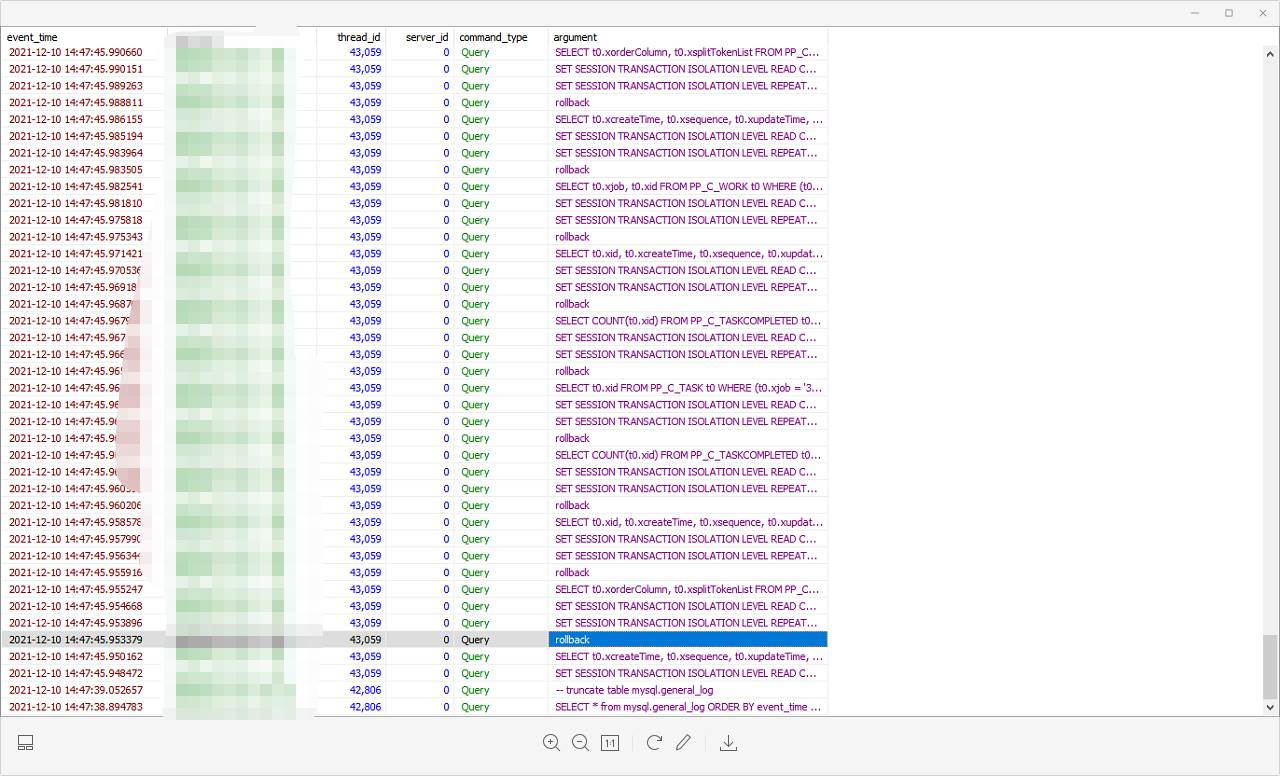Screen dimensions: 1280x776
Task: Toggle the thumbnail strip panel icon
Action: click(26, 743)
